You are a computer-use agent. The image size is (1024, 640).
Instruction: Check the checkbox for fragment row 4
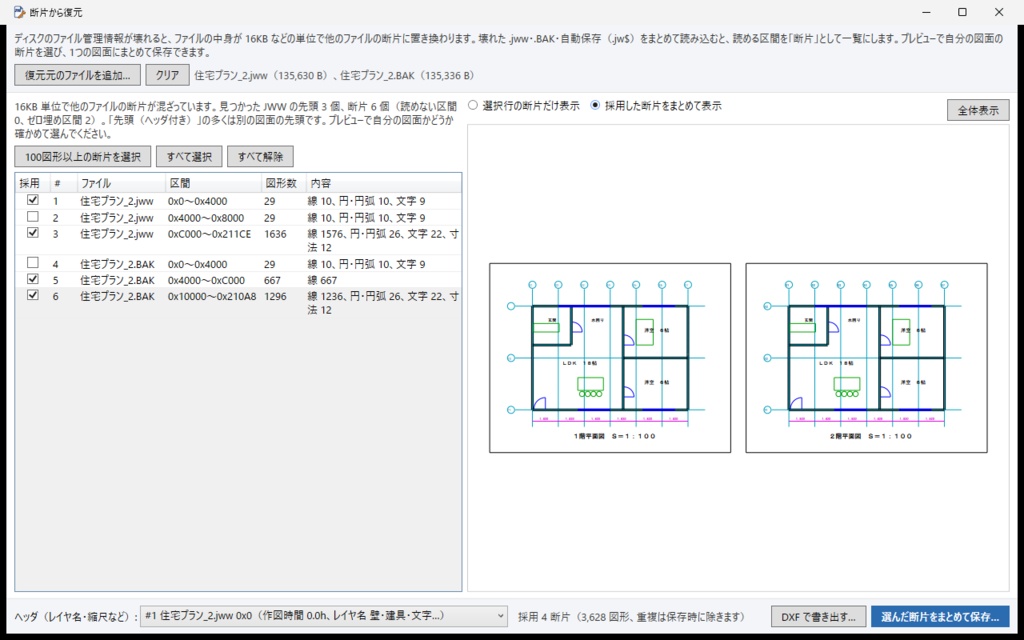click(33, 263)
